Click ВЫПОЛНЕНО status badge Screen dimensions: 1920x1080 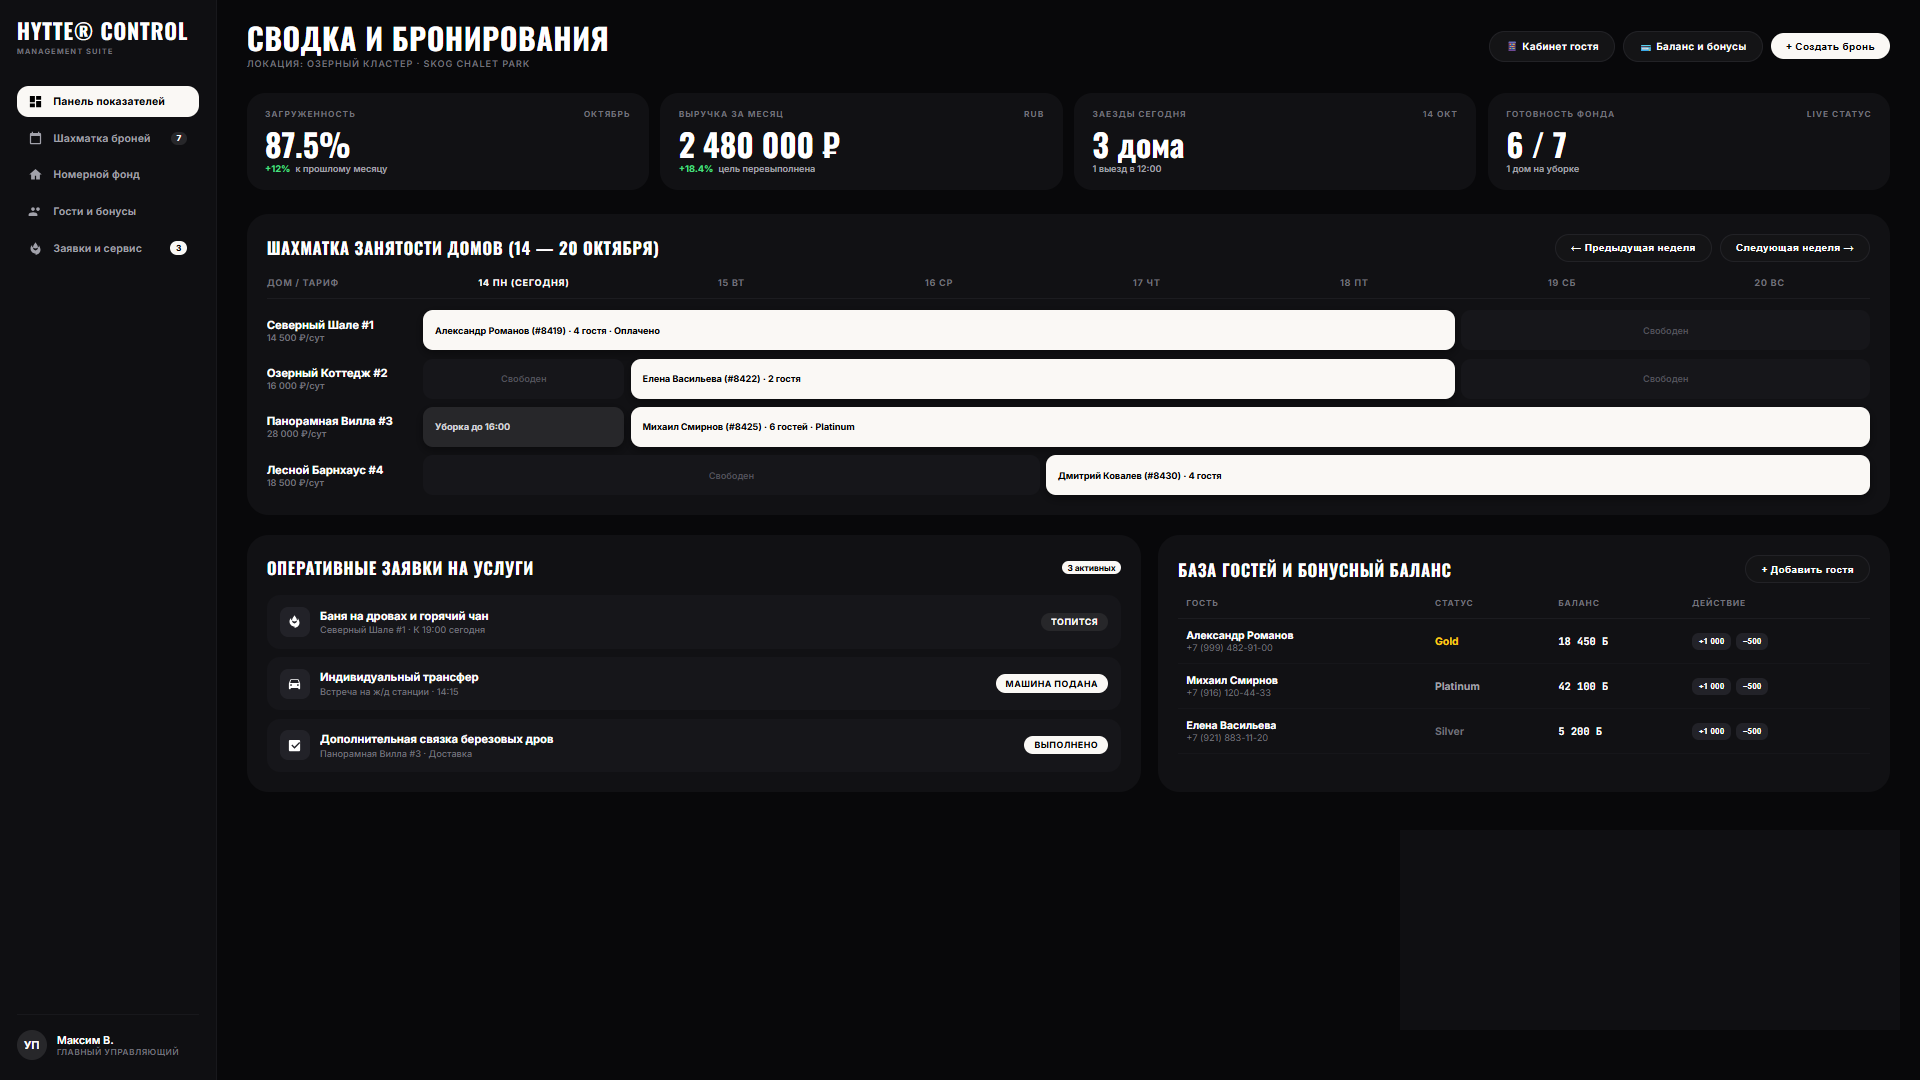pyautogui.click(x=1066, y=745)
